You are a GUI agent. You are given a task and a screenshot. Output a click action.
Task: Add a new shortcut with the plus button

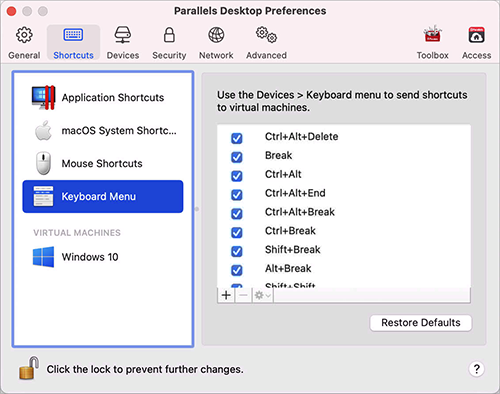click(x=226, y=295)
